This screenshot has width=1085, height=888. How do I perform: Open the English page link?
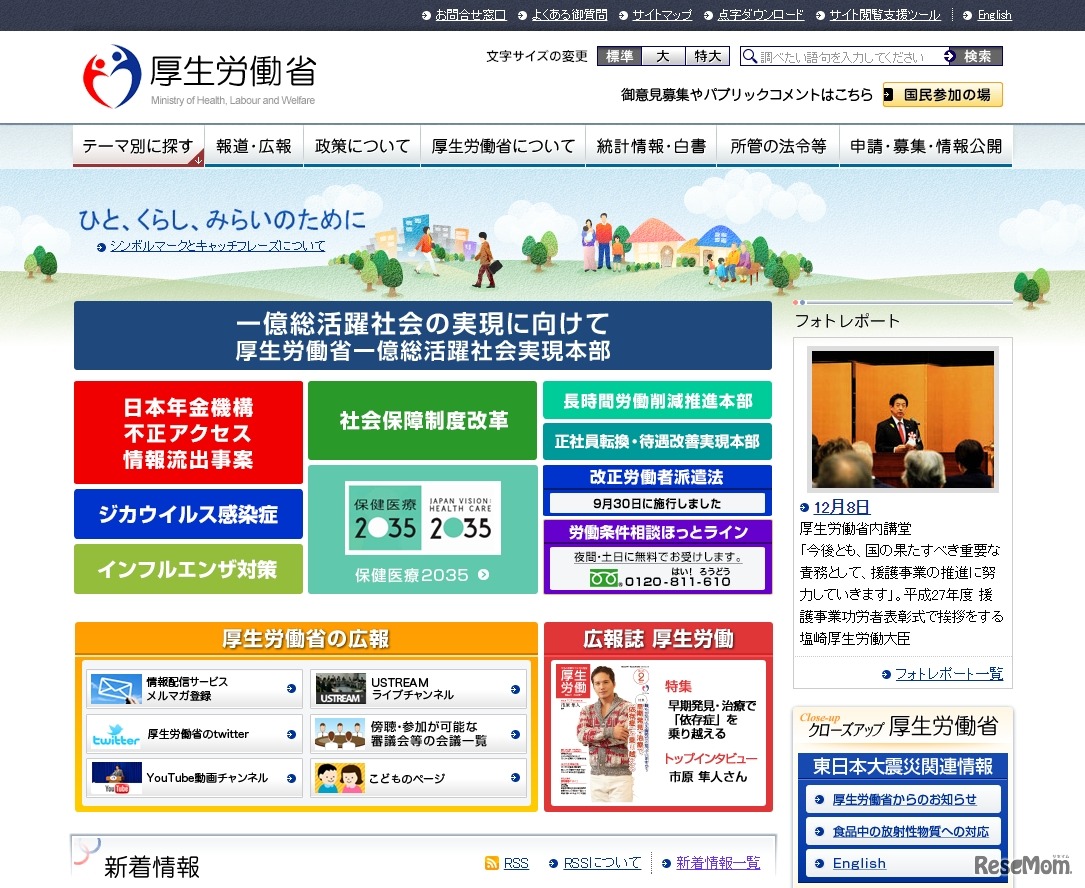pyautogui.click(x=994, y=15)
